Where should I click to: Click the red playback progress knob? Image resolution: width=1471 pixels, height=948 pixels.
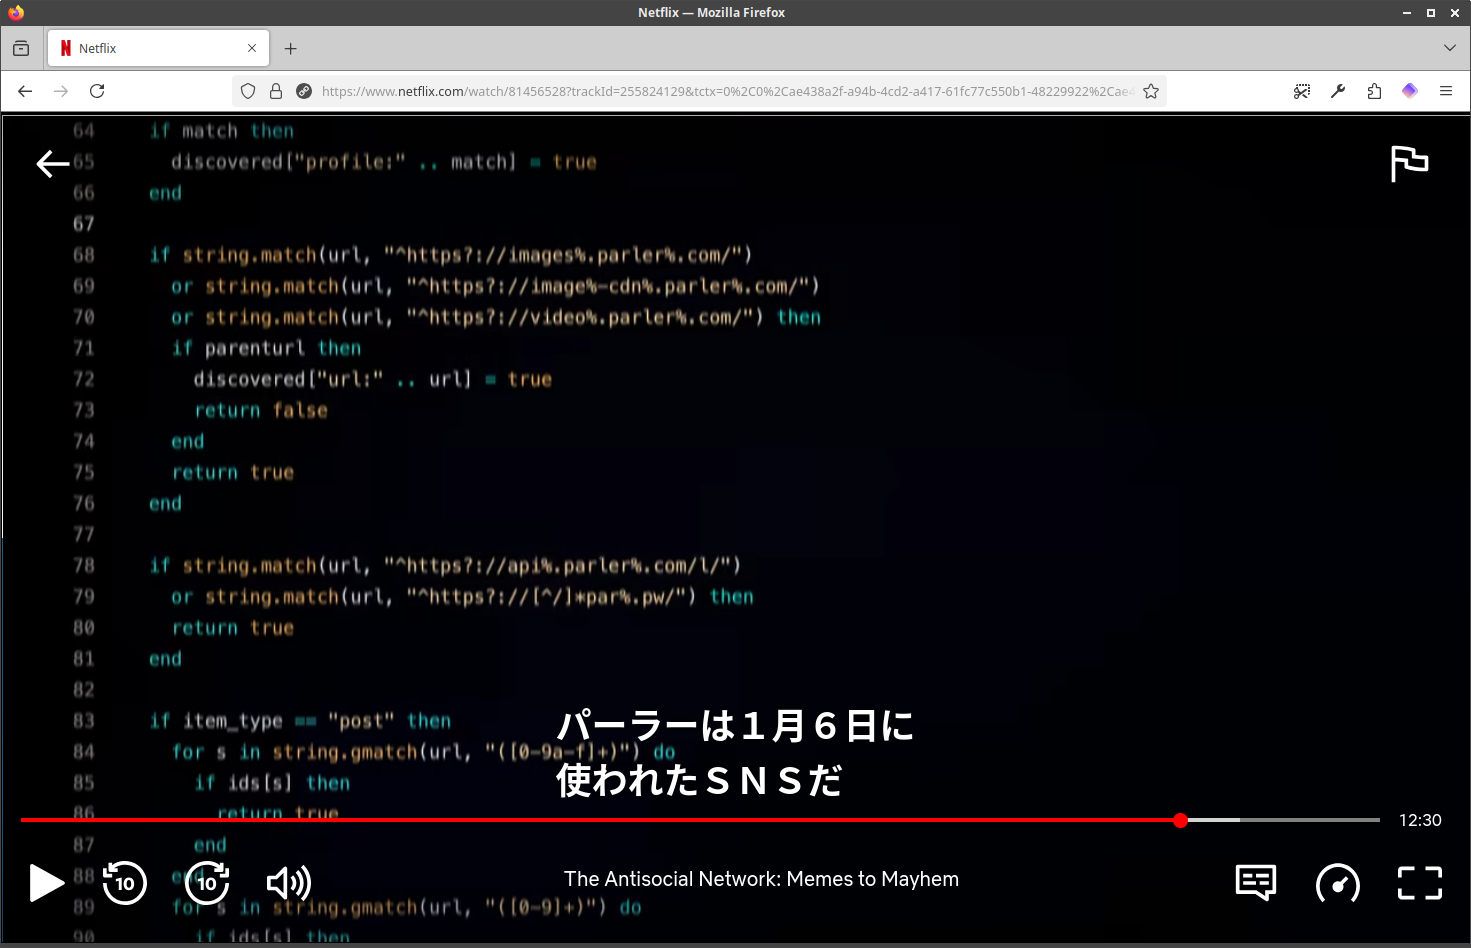(1181, 820)
